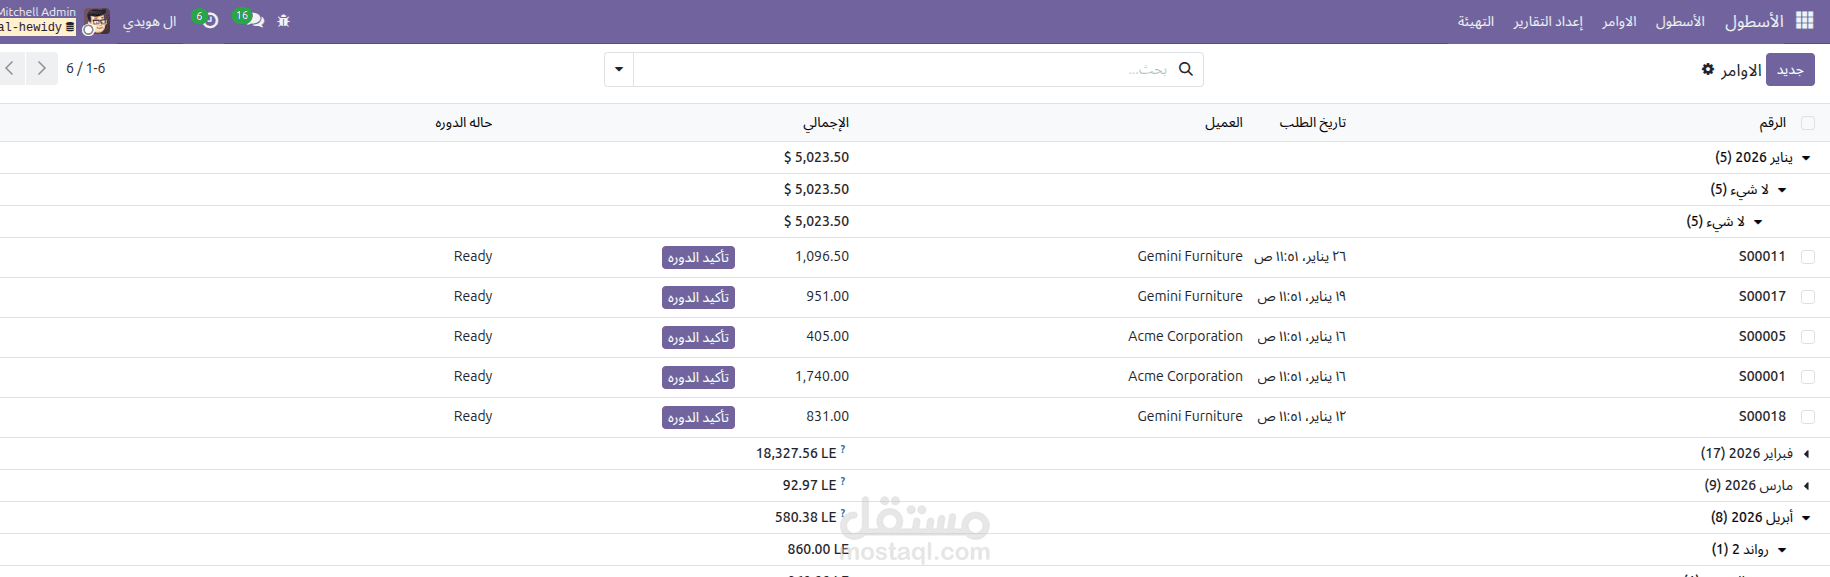1830x577 pixels.
Task: Open the search options dropdown toggle
Action: [x=619, y=69]
